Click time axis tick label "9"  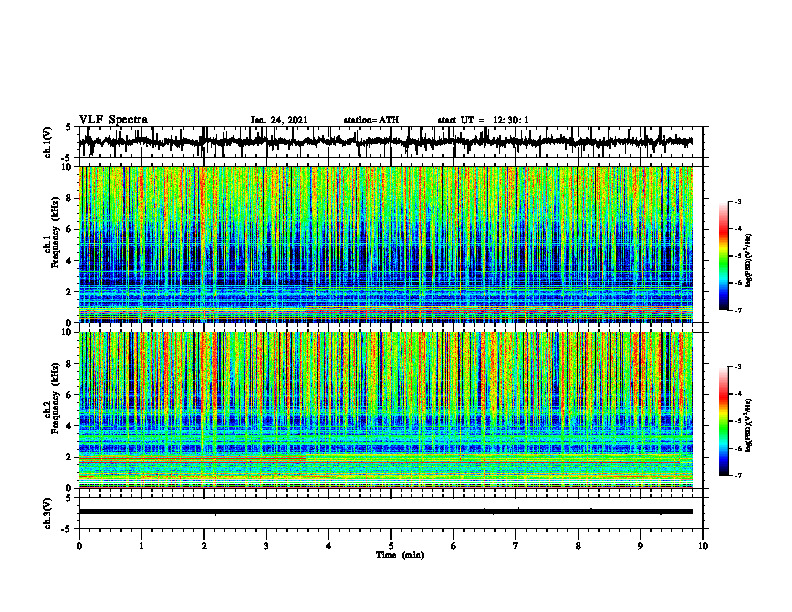(640, 546)
